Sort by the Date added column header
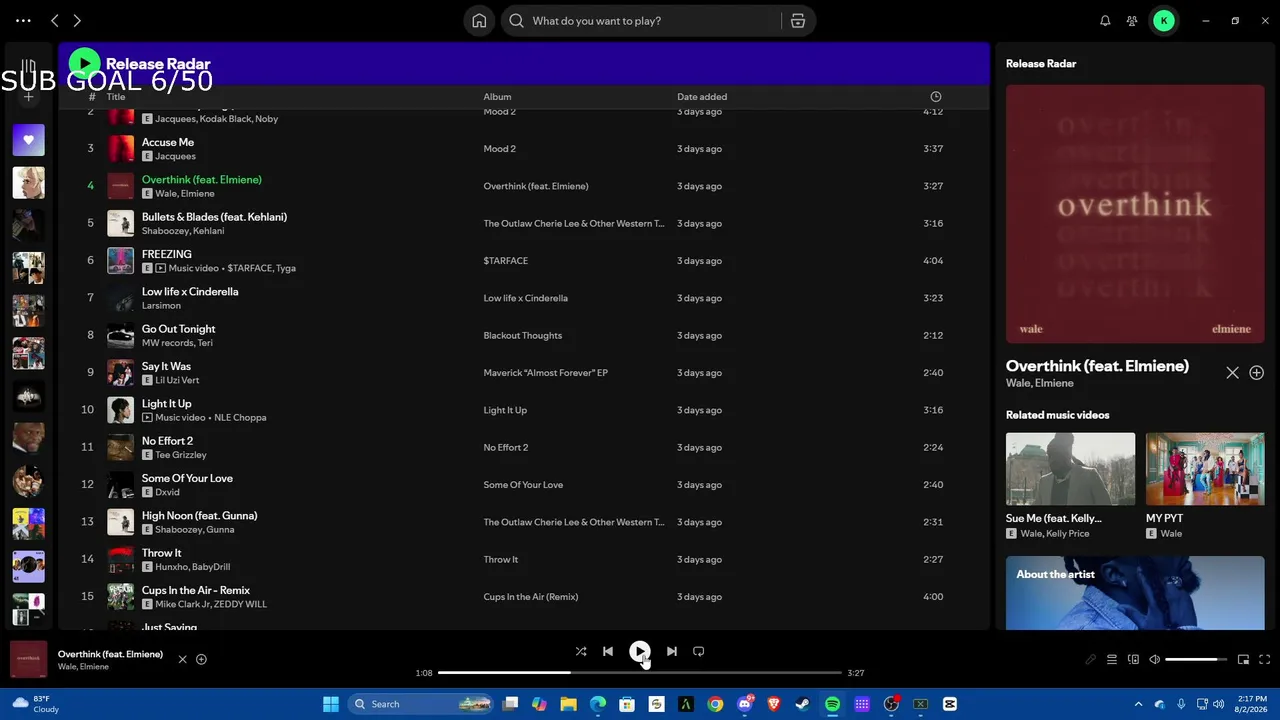1280x720 pixels. tap(702, 97)
